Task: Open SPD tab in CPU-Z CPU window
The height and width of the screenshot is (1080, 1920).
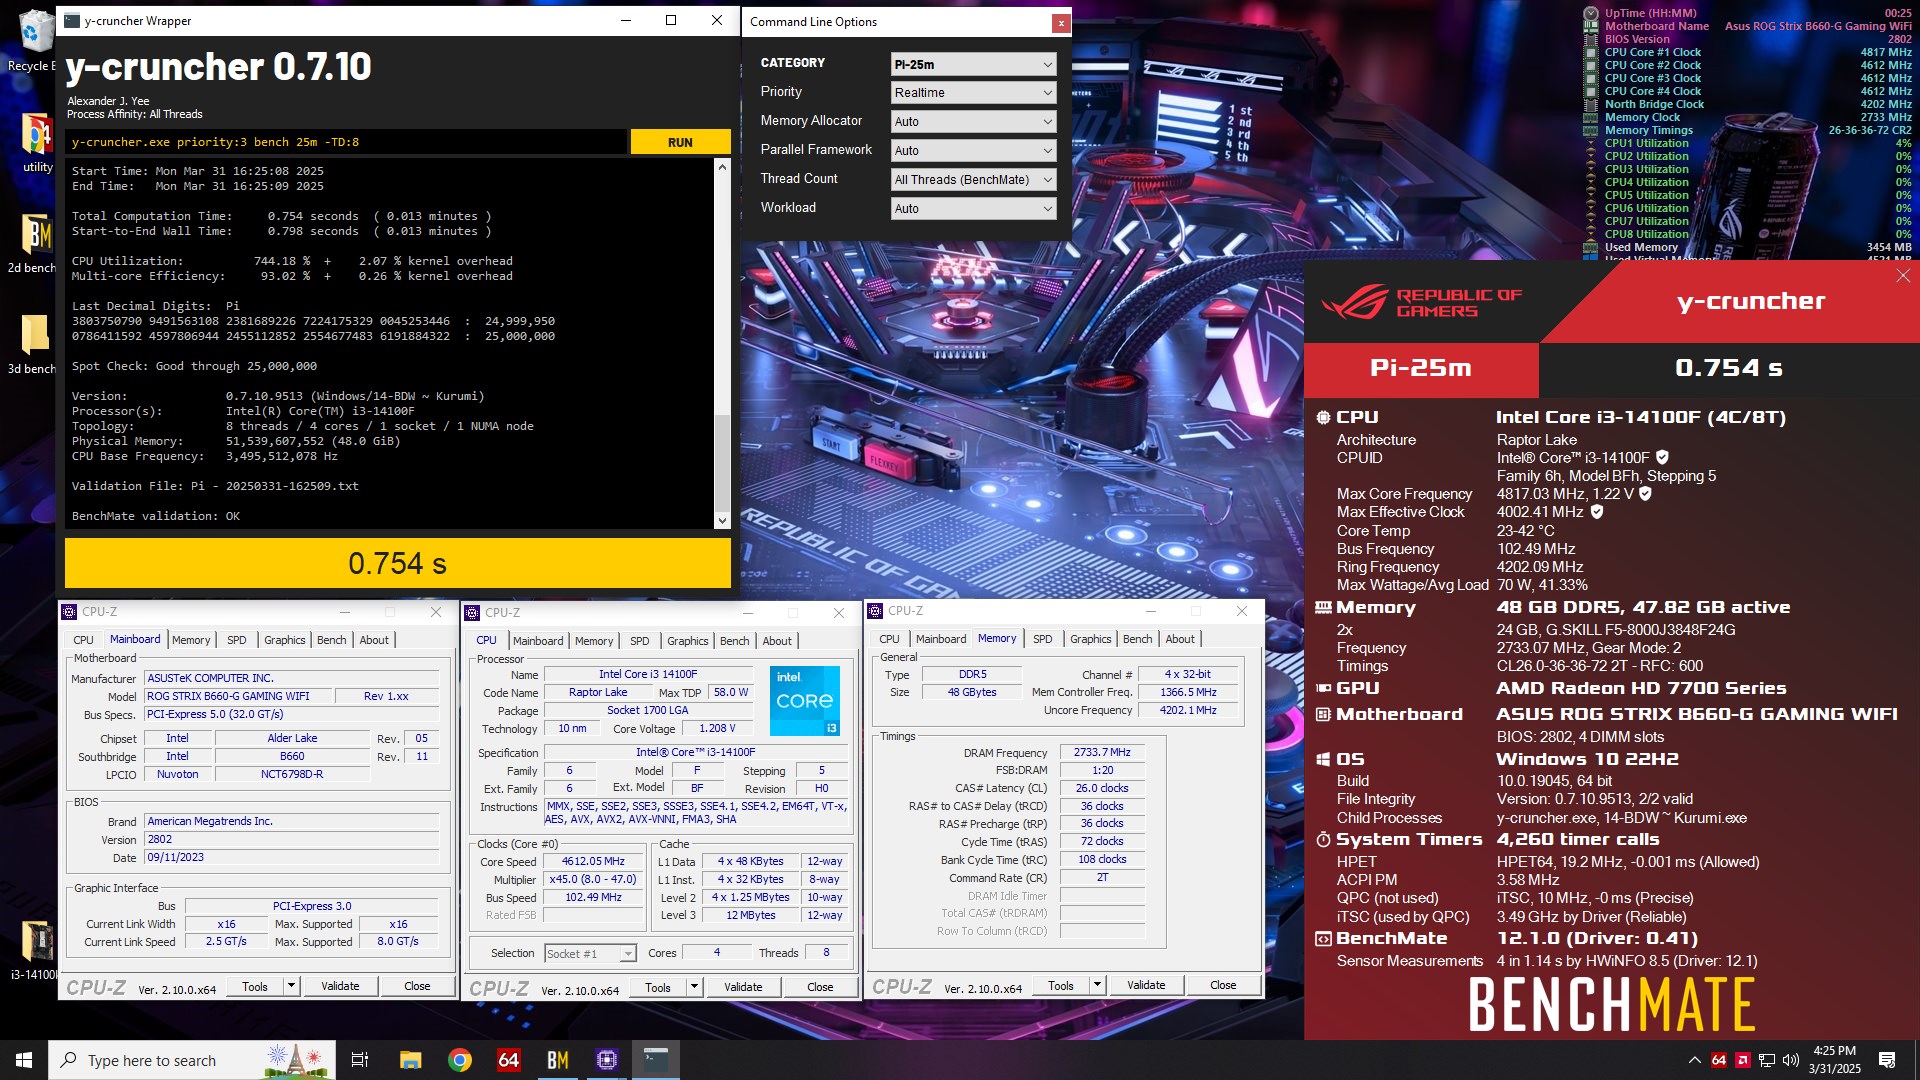Action: pos(640,641)
